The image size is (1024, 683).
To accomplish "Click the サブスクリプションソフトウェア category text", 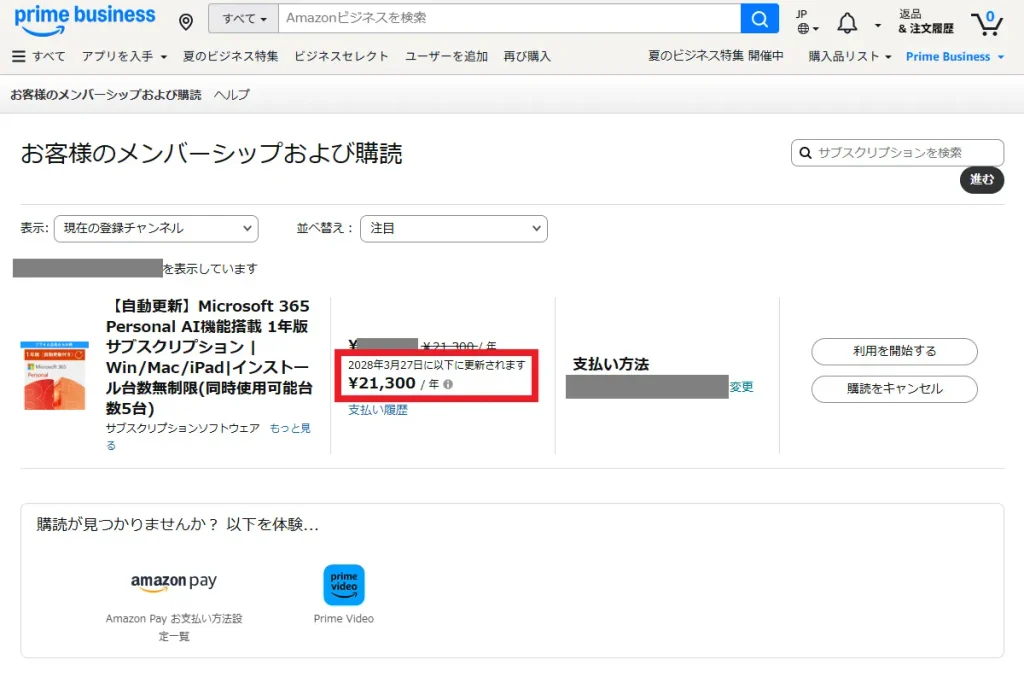I will (183, 428).
